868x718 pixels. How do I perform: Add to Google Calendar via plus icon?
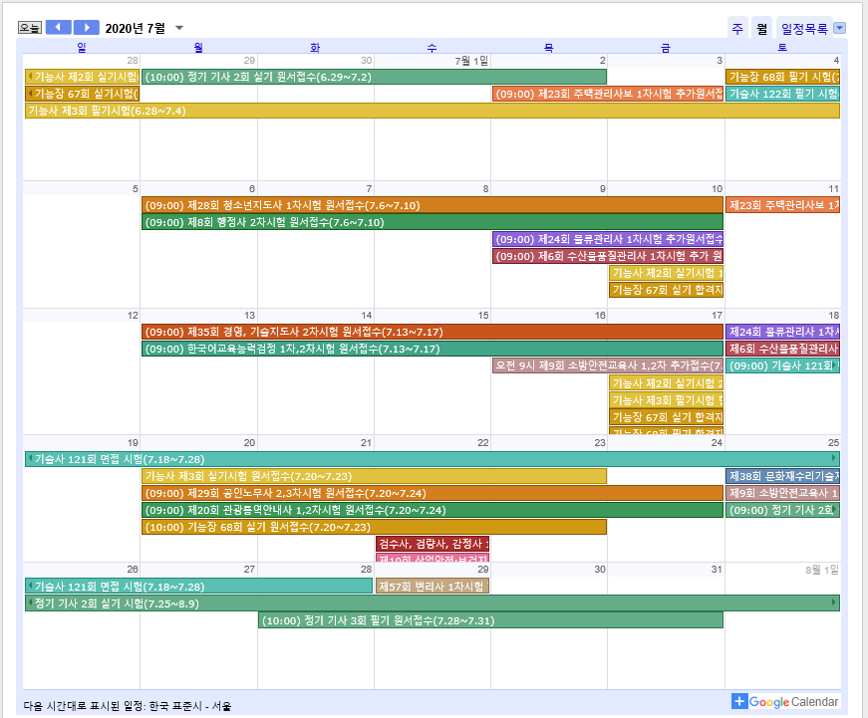(x=739, y=702)
